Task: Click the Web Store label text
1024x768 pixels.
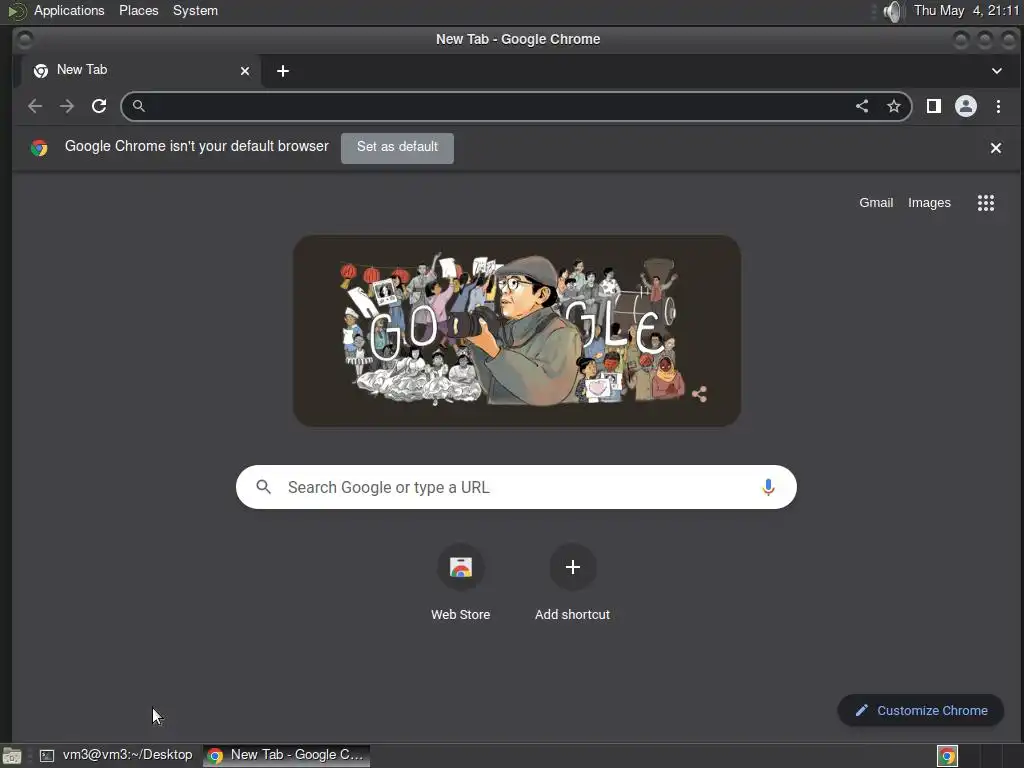Action: (x=460, y=615)
